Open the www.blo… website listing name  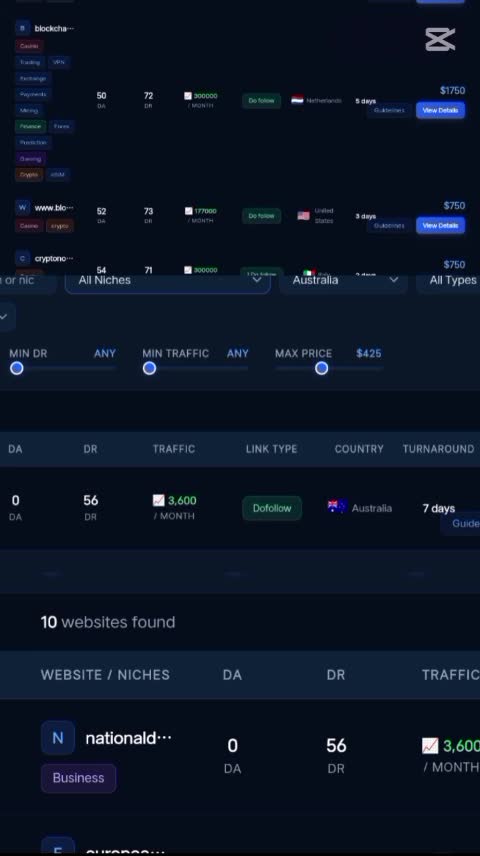tap(54, 208)
